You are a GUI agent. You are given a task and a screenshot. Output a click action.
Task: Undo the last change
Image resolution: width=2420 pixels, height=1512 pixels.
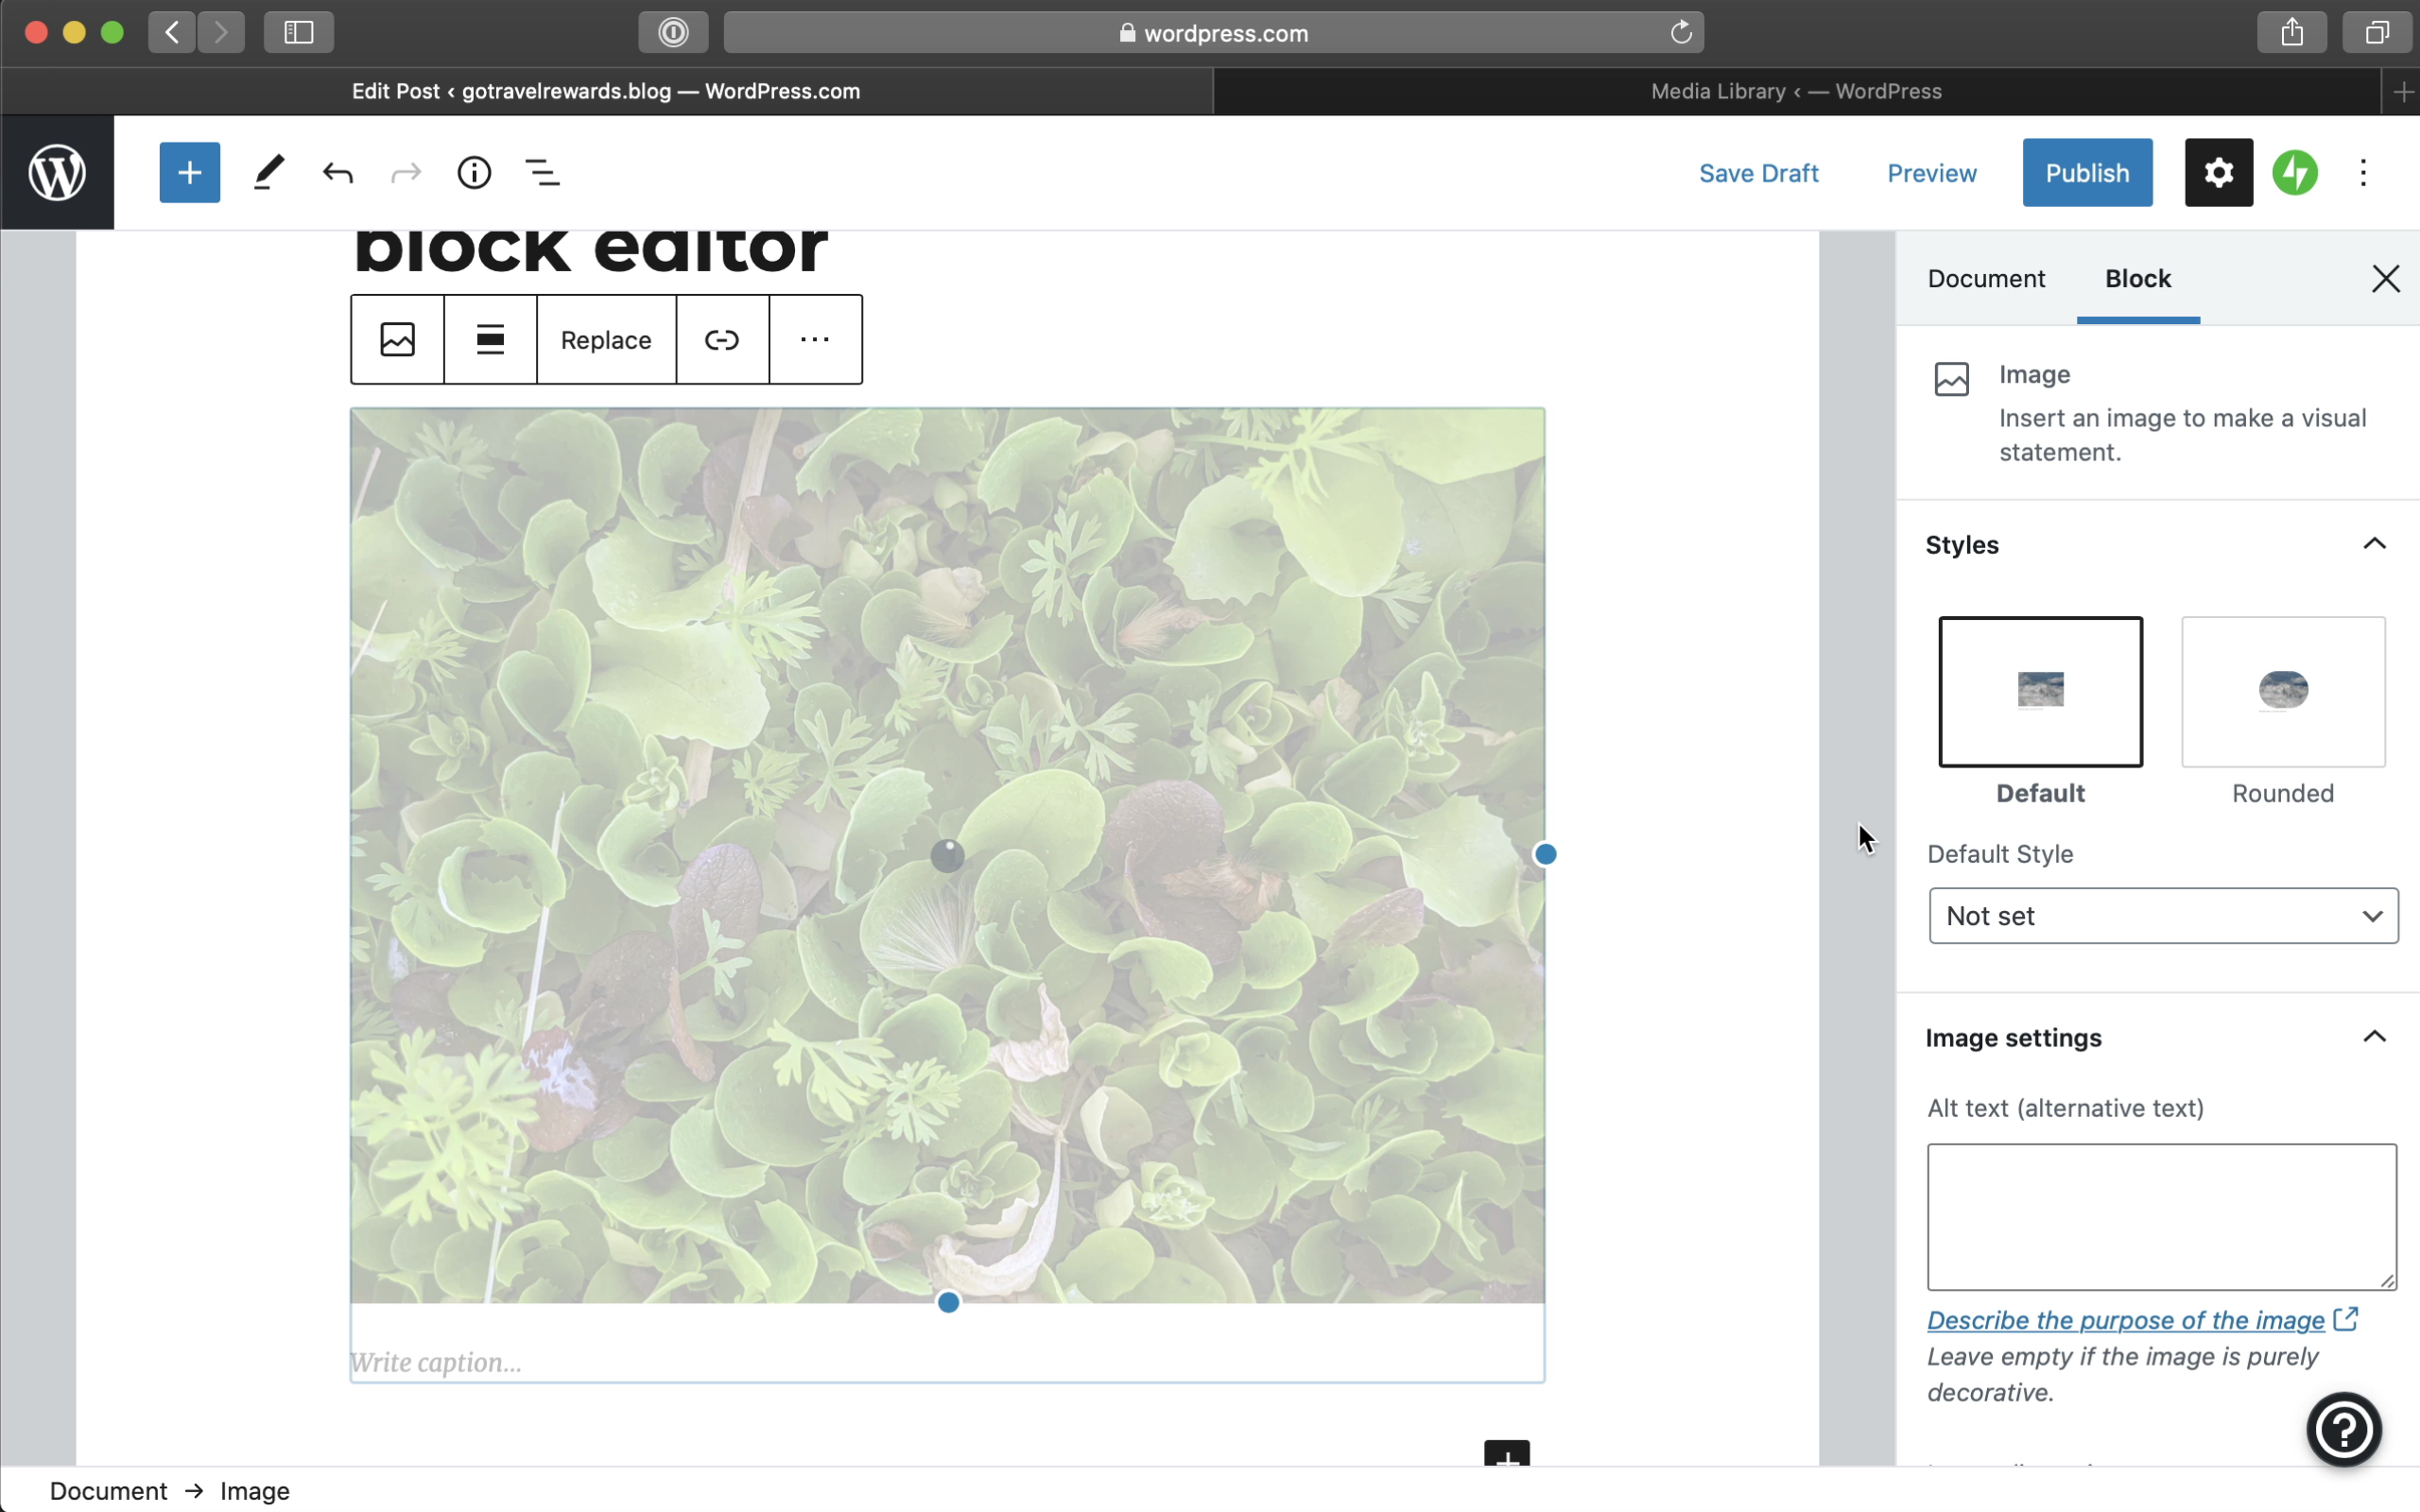click(338, 173)
